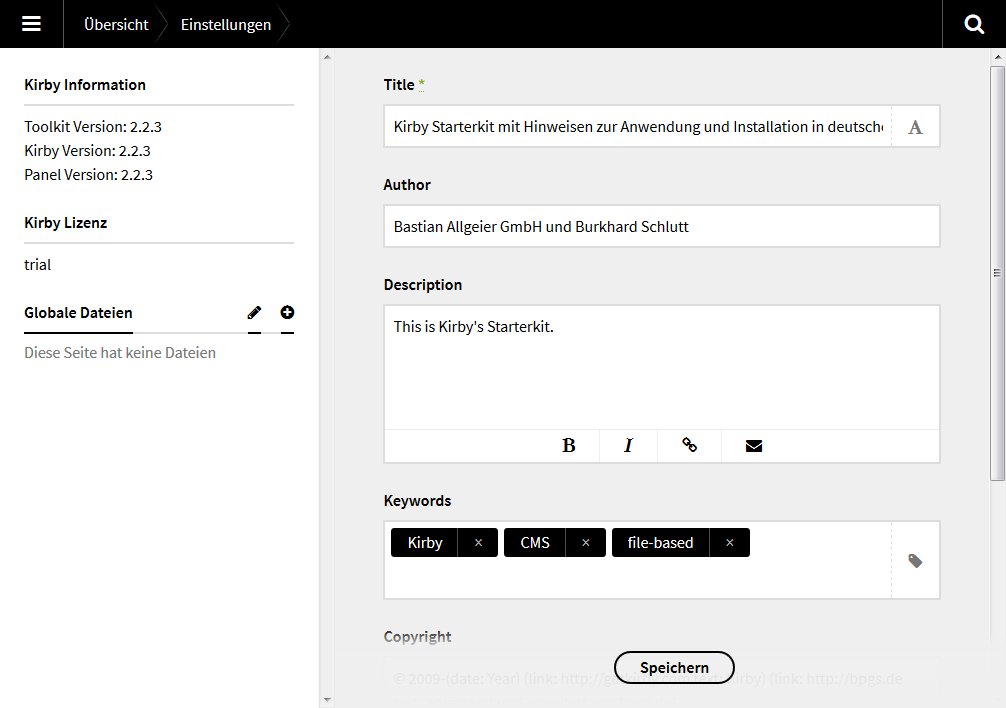This screenshot has height=708, width=1006.
Task: Click the right-side vertical scrollbar
Action: click(996, 270)
